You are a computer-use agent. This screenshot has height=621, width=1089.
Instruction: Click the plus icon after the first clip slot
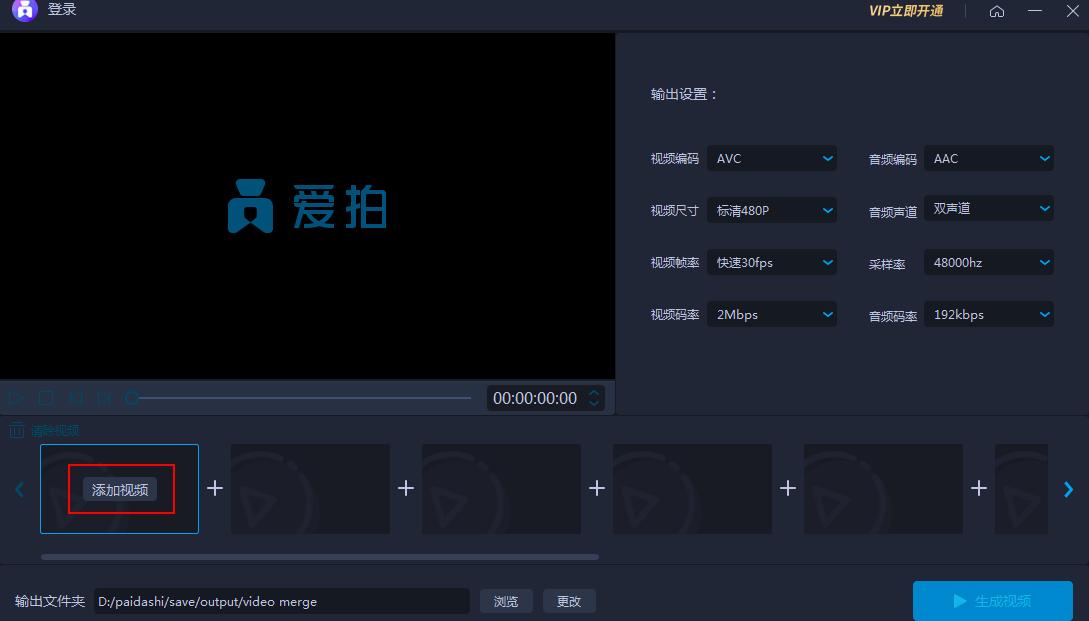[x=215, y=488]
